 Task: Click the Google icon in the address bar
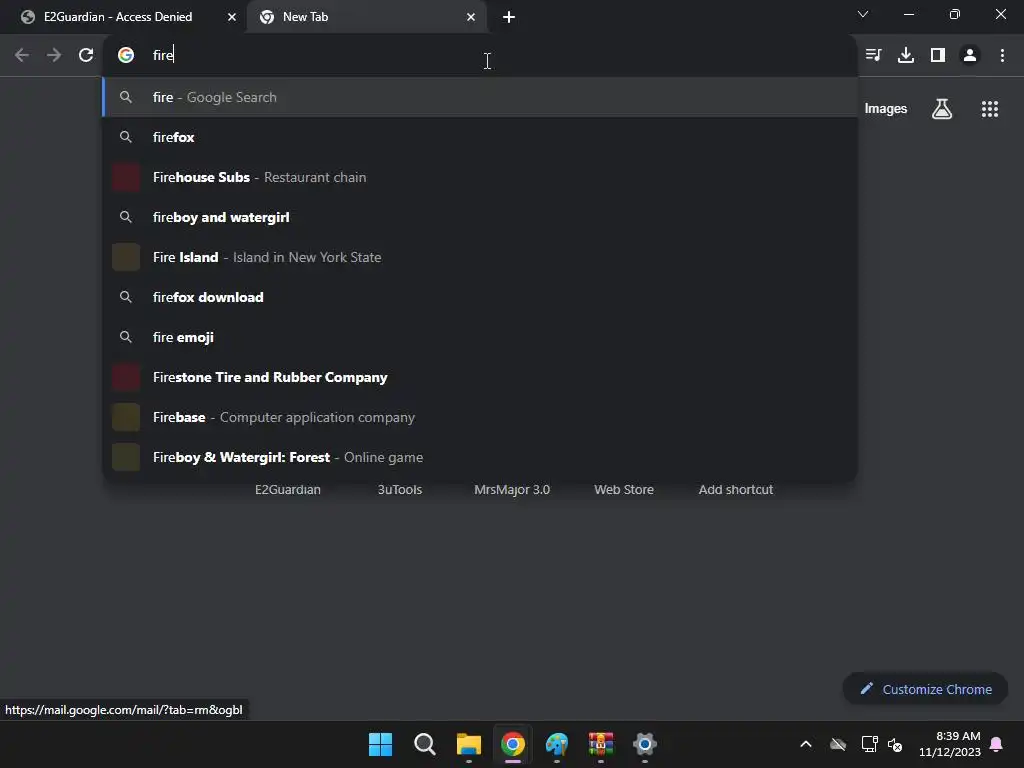126,55
